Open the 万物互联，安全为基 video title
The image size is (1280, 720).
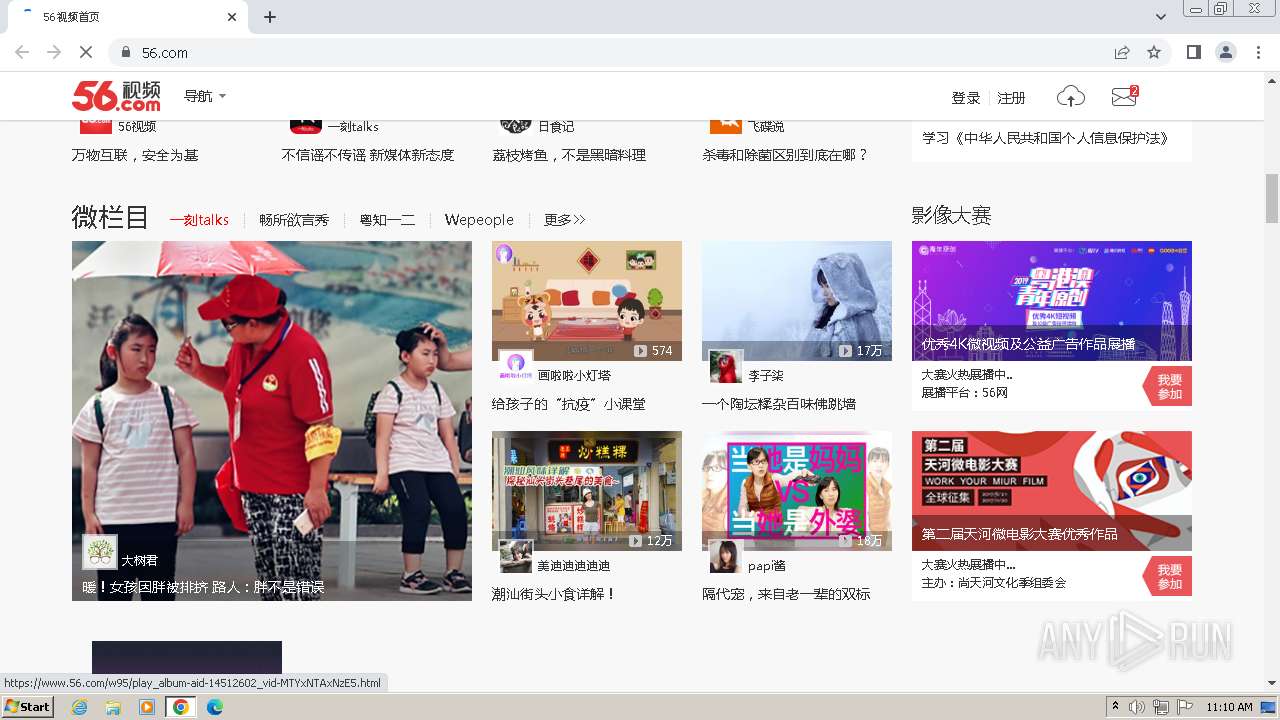(x=135, y=155)
